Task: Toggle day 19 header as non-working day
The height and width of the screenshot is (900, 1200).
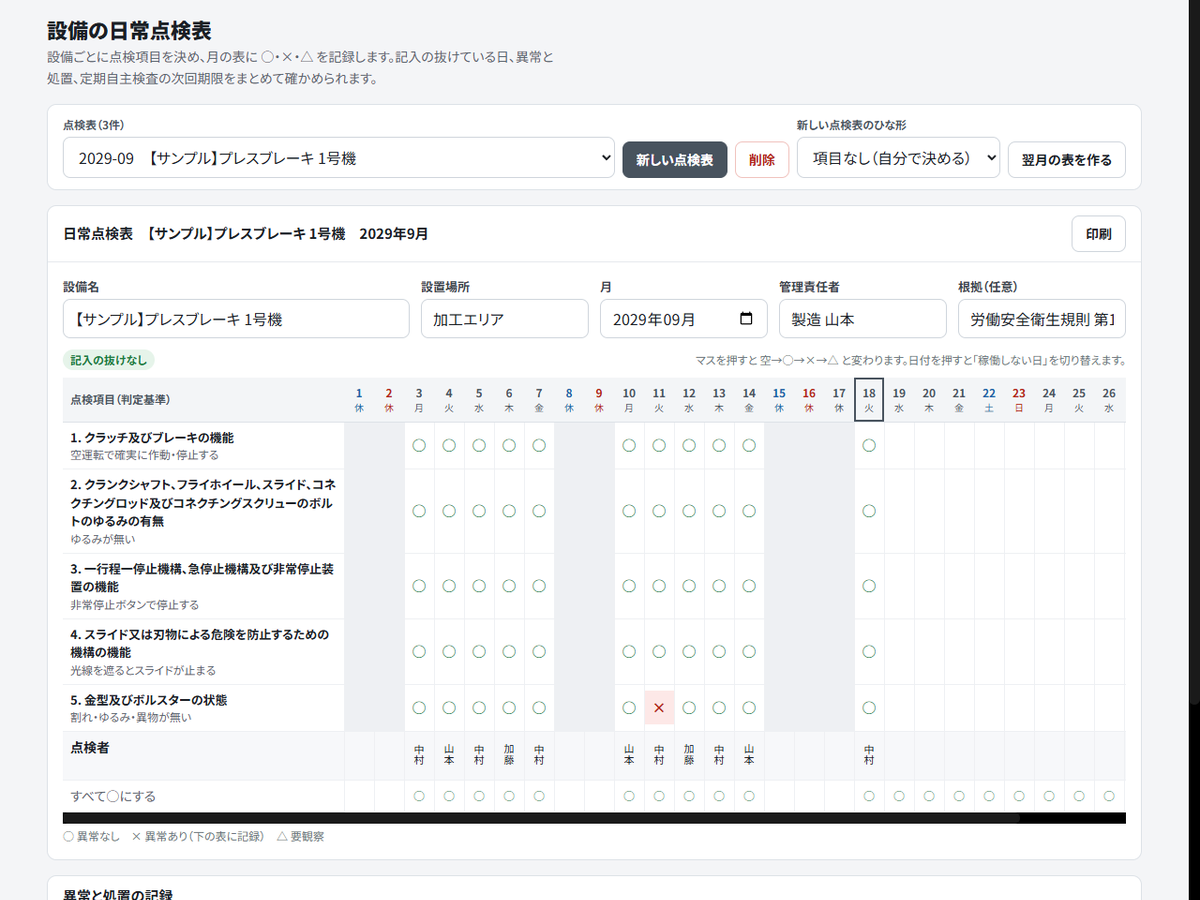Action: (x=899, y=400)
